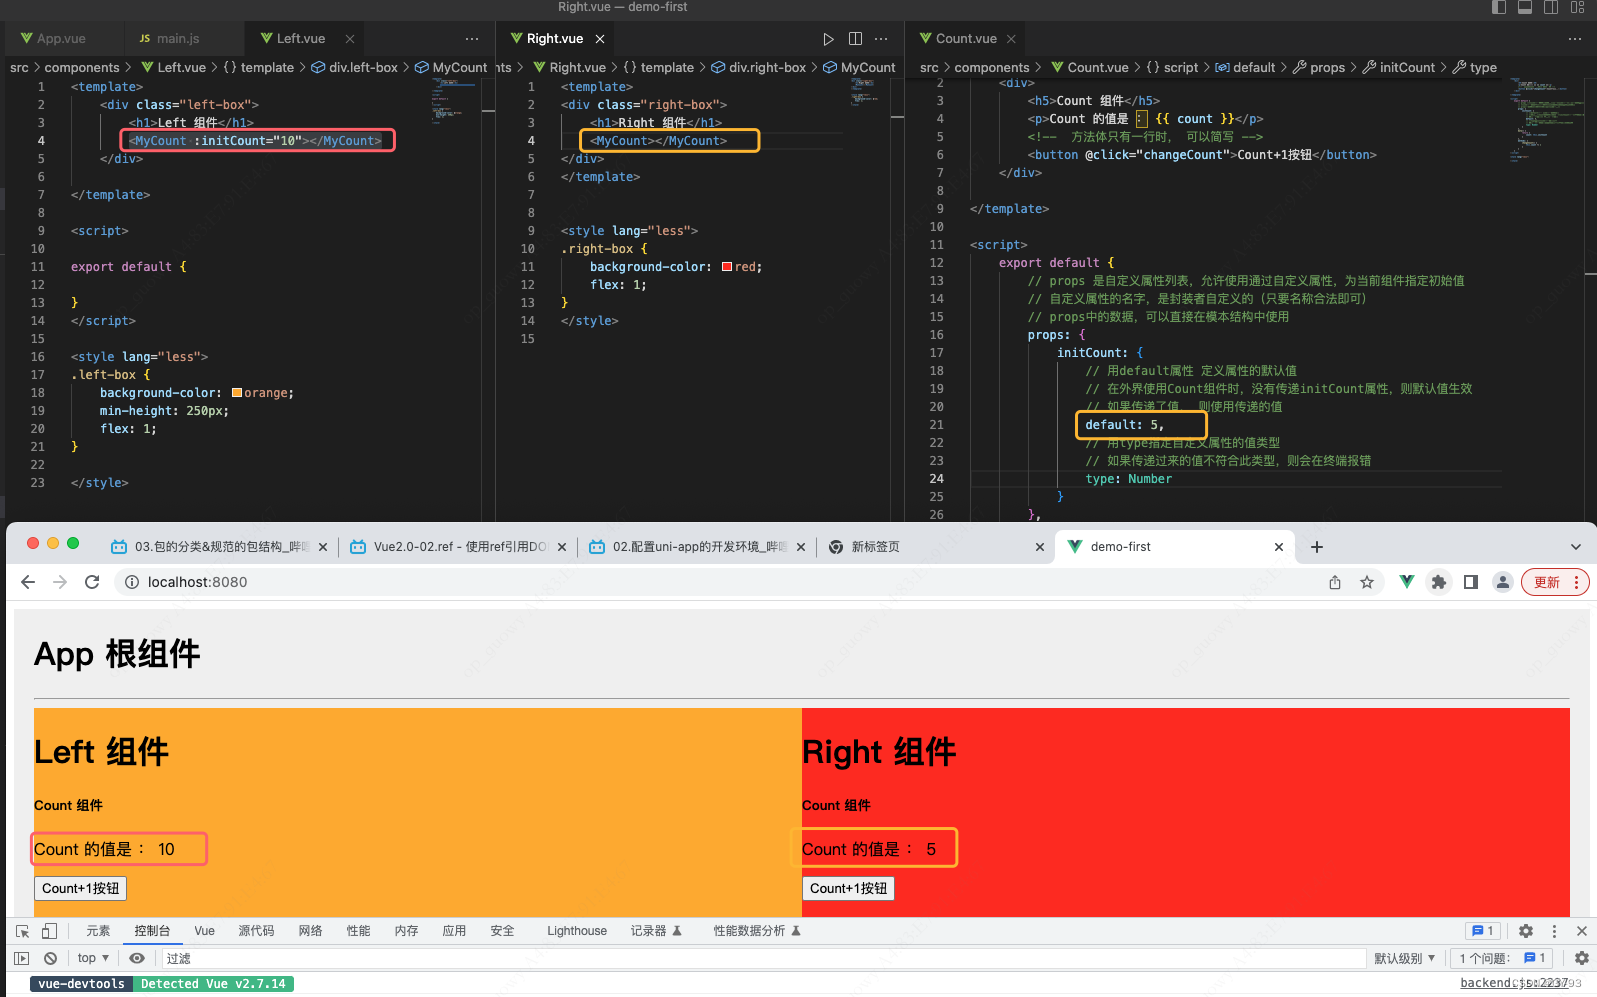Viewport: 1597px width, 997px height.
Task: Open the 默认级别 log level dropdown
Action: pyautogui.click(x=1405, y=958)
